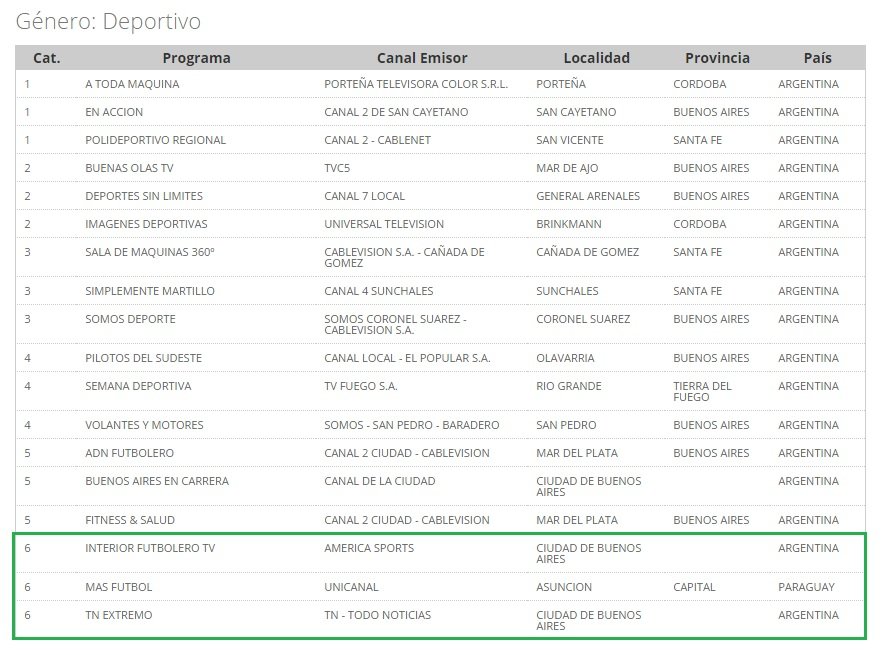
Task: Click the Género: Deportivo heading
Action: pyautogui.click(x=108, y=21)
